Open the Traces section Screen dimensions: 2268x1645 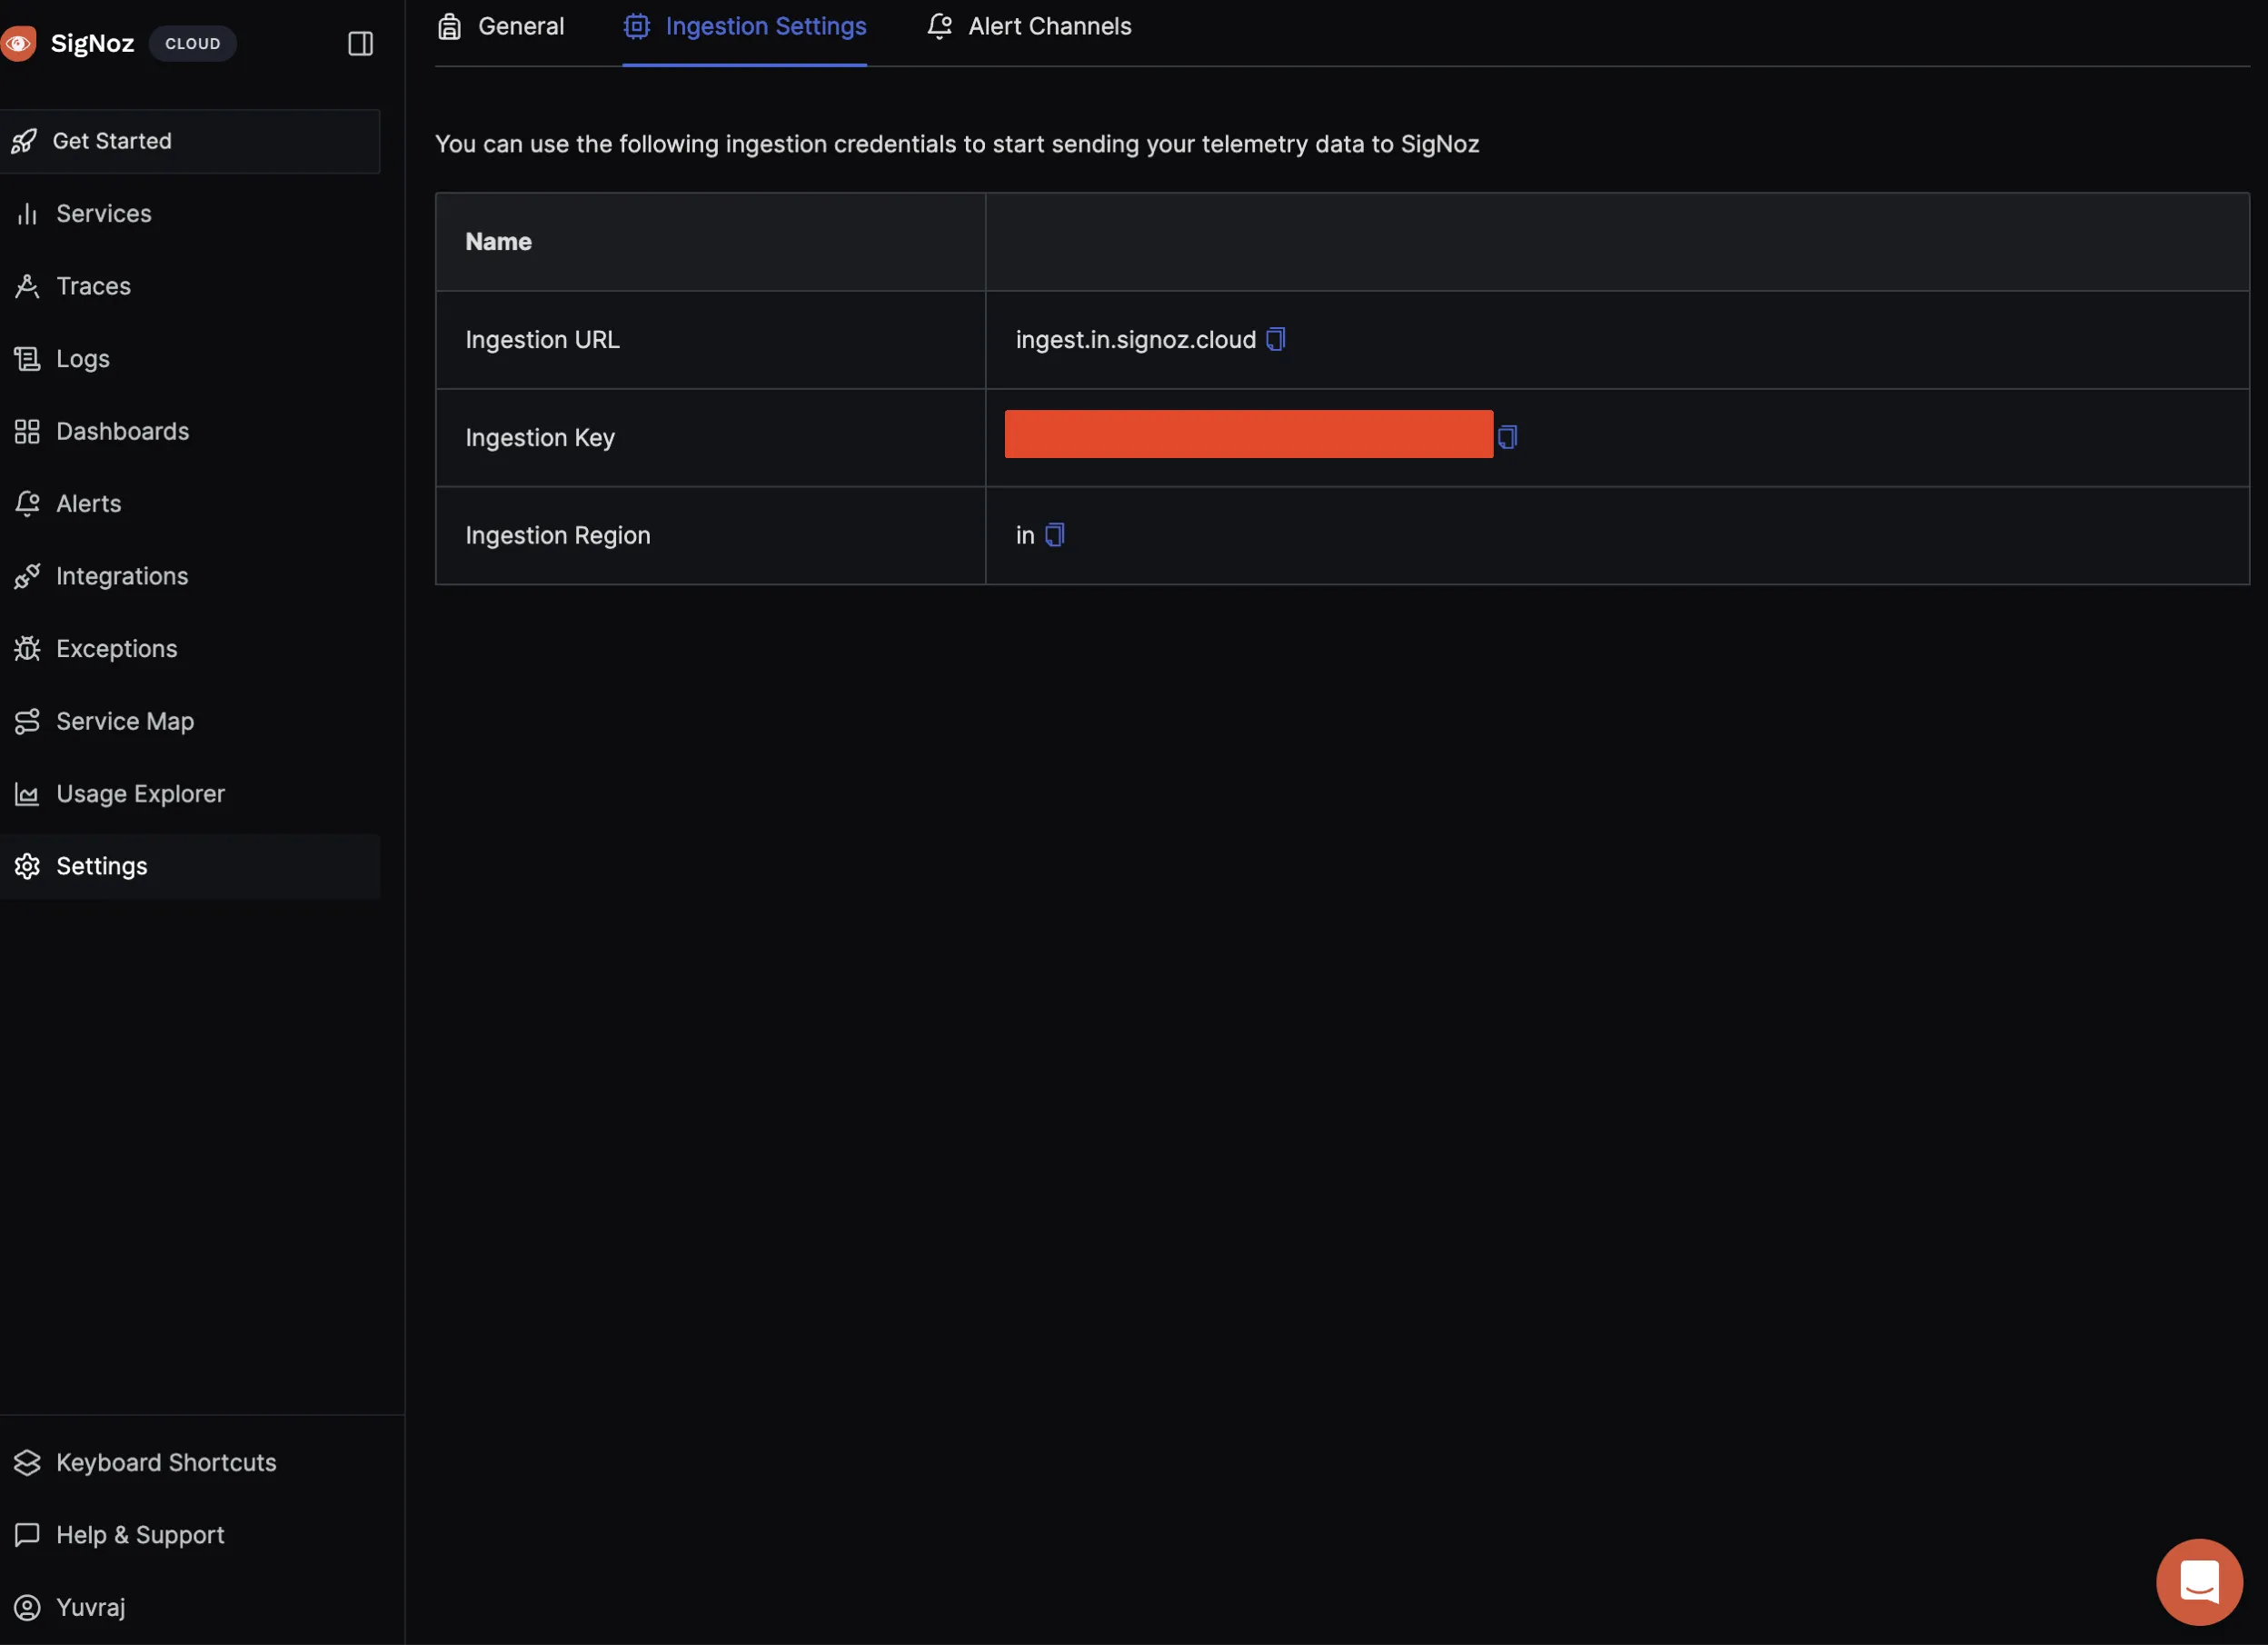coord(93,286)
